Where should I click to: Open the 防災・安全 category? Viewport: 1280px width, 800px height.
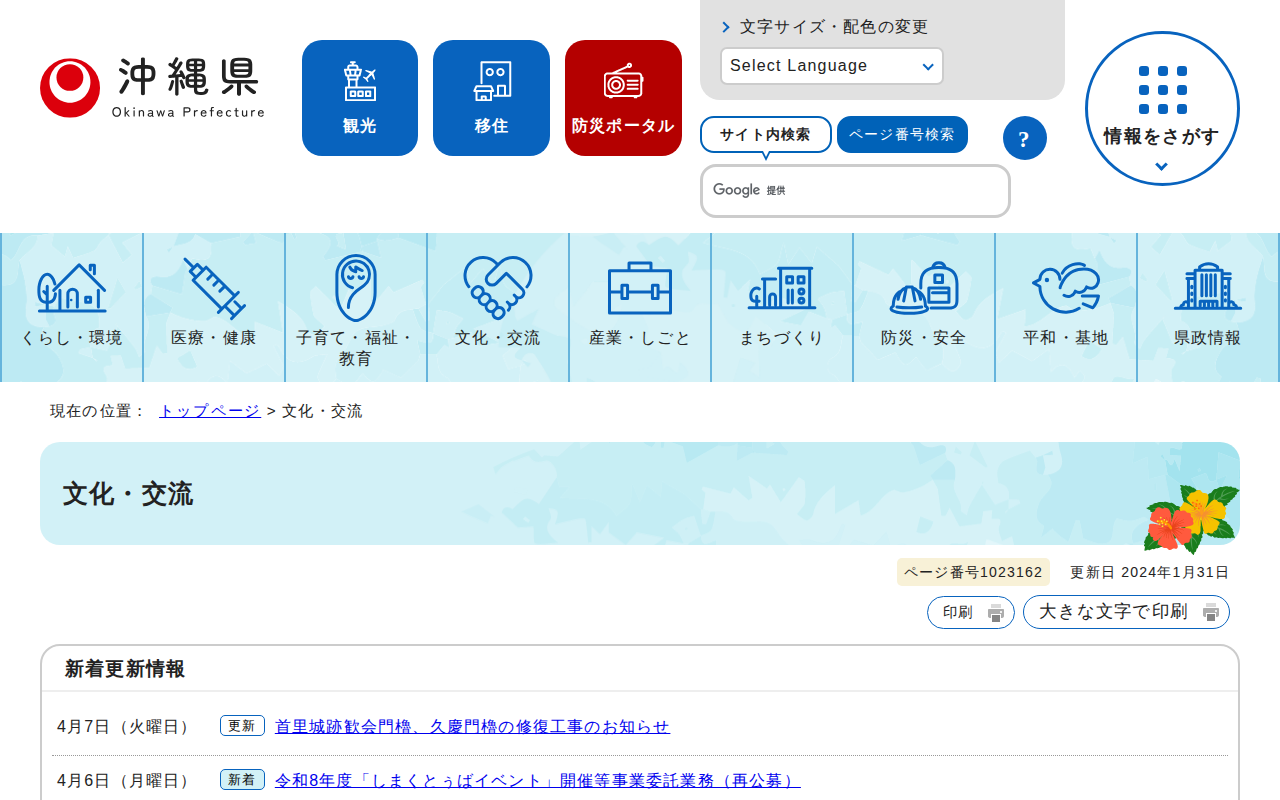pyautogui.click(x=924, y=307)
